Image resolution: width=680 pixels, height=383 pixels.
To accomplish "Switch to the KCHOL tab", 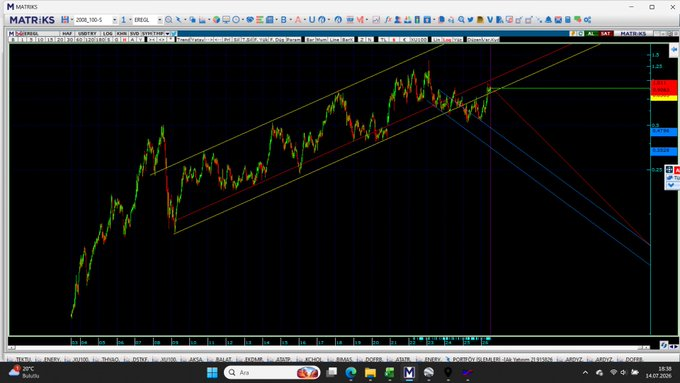I will coord(313,359).
